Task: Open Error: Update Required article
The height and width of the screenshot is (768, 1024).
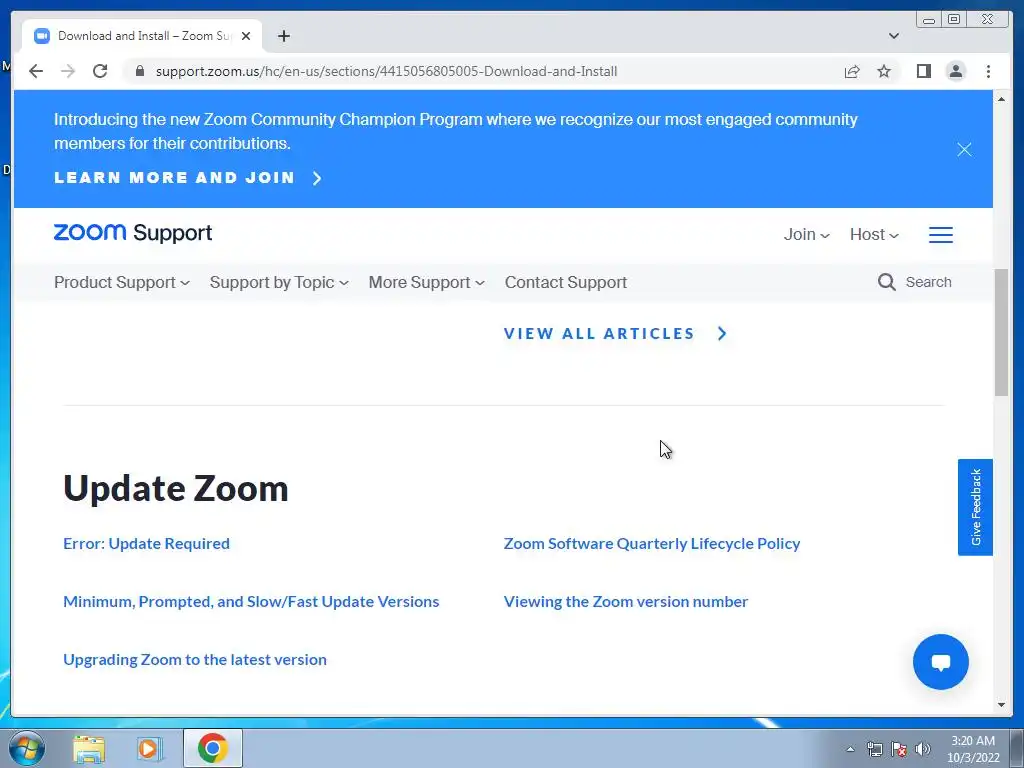Action: (x=146, y=543)
